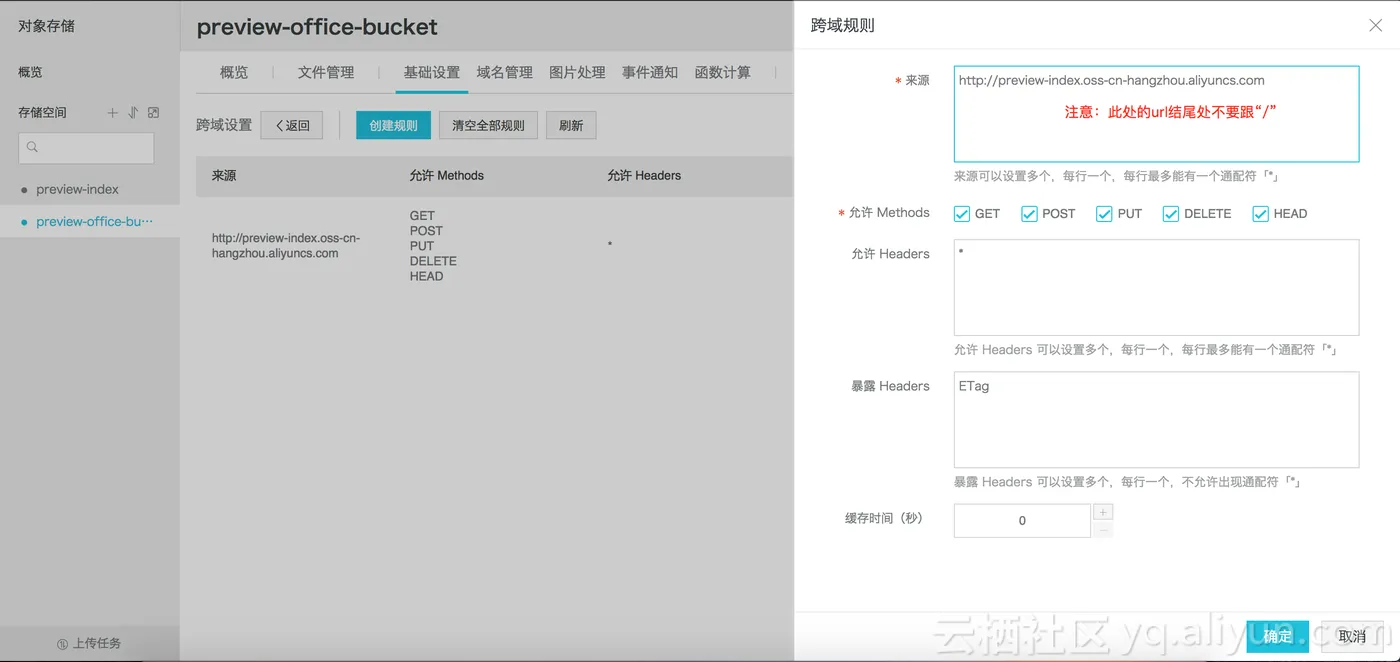Focus the 允许 Headers text area
The height and width of the screenshot is (662, 1400).
pyautogui.click(x=1156, y=287)
